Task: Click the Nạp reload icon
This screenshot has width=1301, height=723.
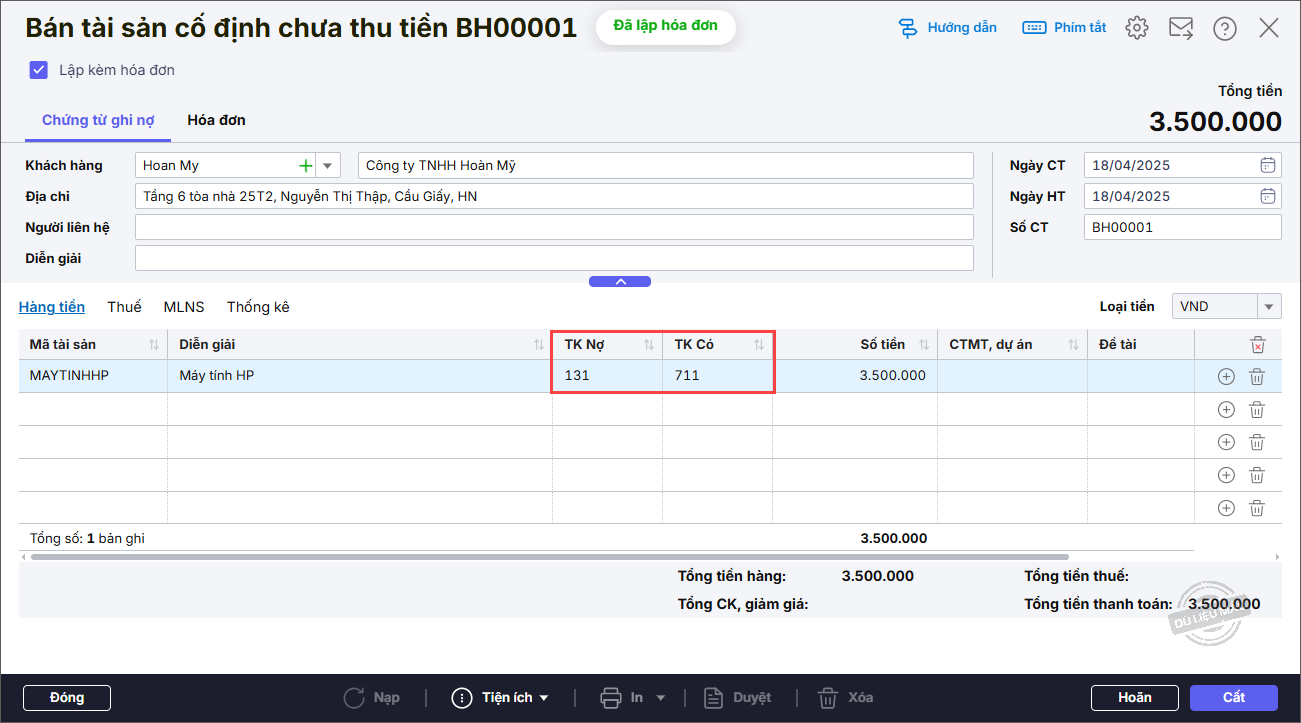Action: click(354, 698)
